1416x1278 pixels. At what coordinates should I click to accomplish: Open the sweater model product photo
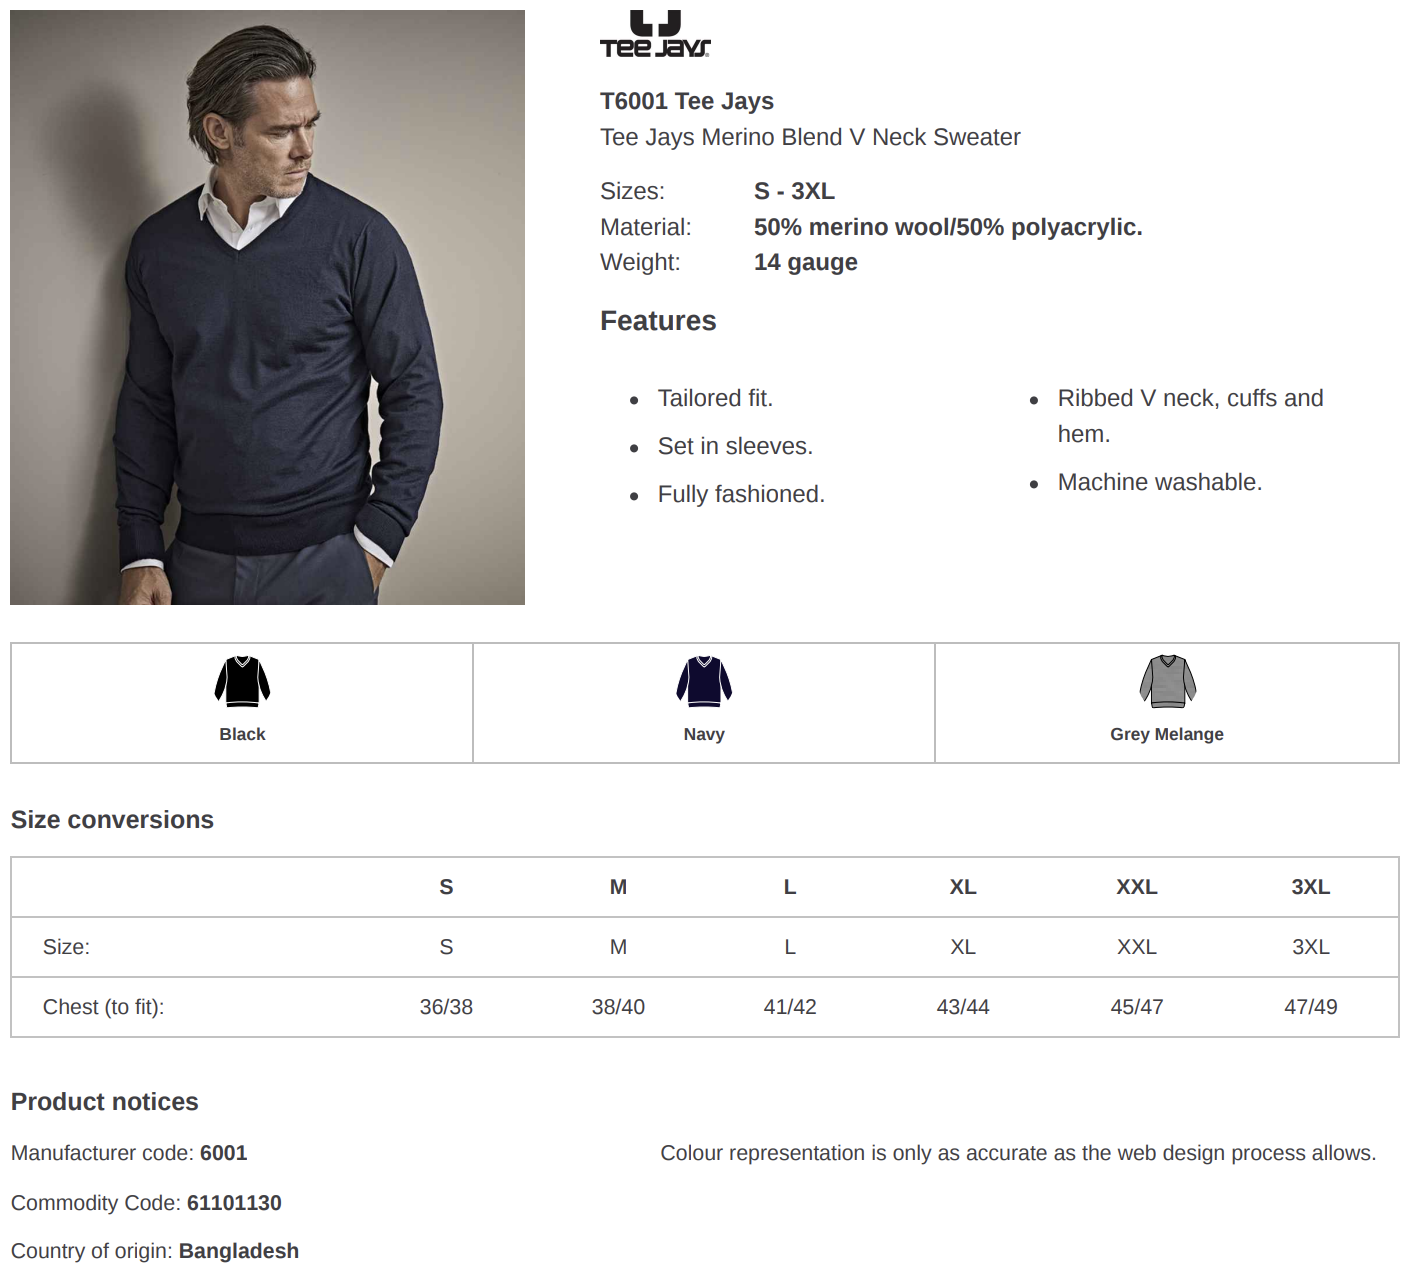[267, 307]
